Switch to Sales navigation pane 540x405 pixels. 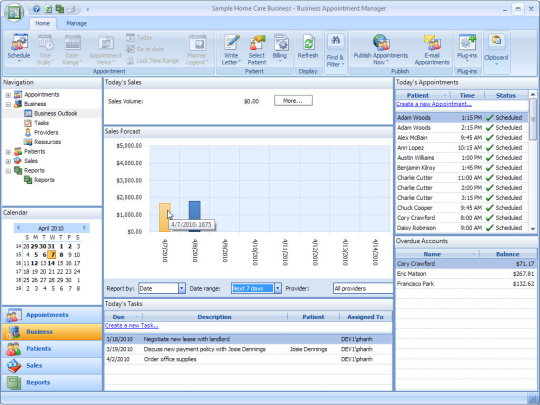[x=52, y=365]
